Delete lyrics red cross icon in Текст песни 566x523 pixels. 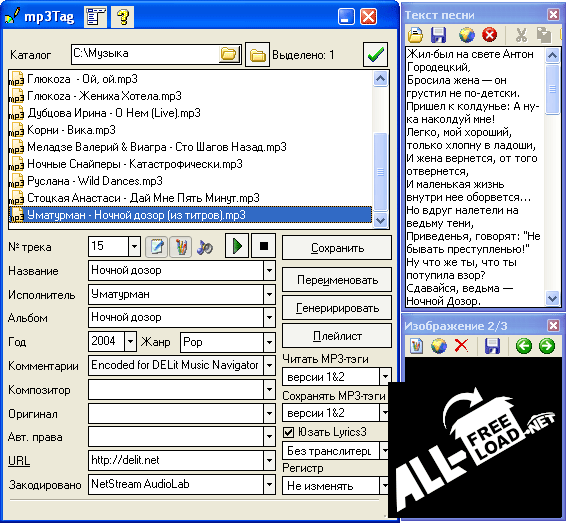pos(489,35)
